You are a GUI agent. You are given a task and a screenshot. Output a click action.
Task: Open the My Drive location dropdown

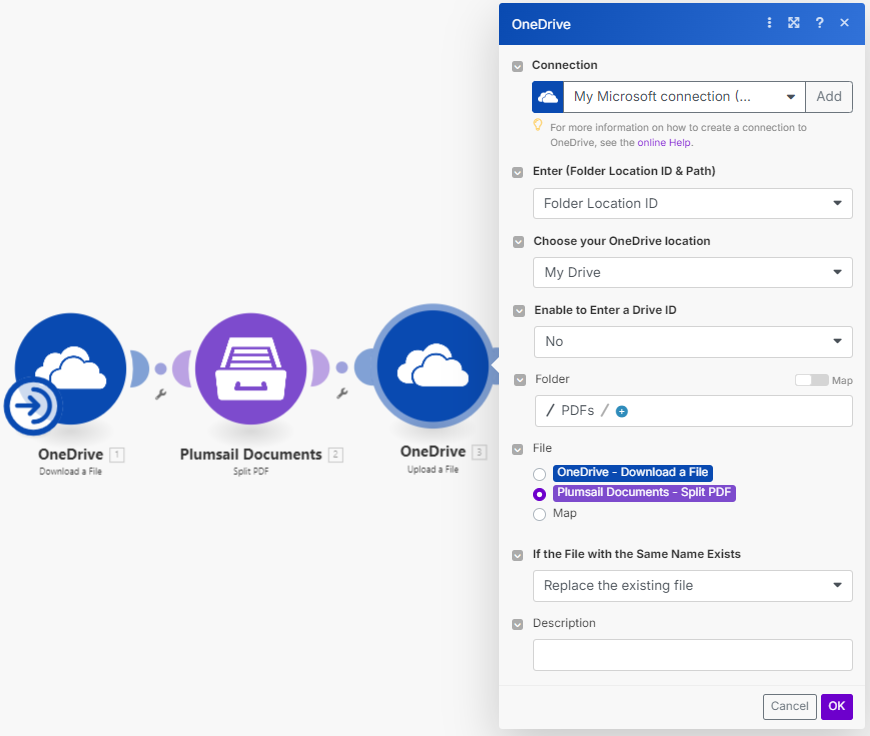click(692, 273)
